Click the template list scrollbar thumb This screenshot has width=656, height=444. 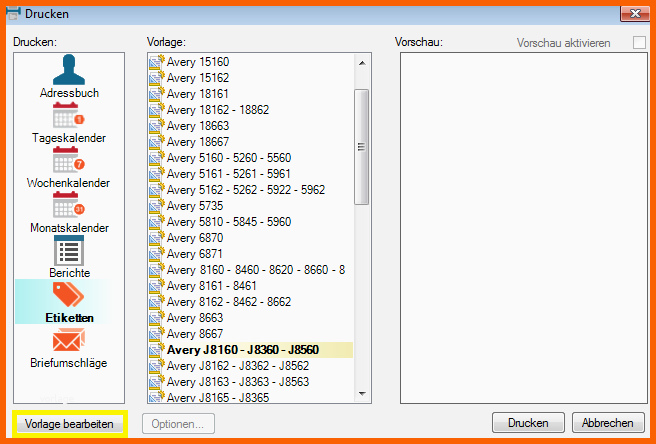coord(361,147)
